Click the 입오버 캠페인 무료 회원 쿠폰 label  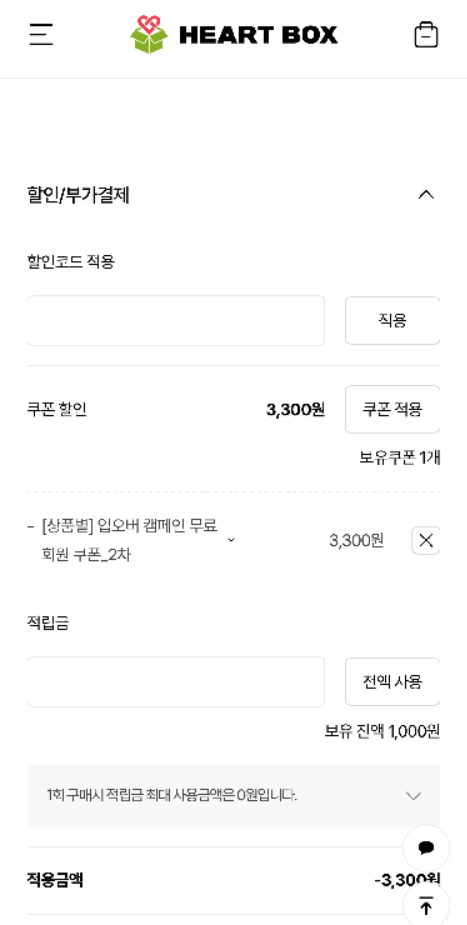130,540
